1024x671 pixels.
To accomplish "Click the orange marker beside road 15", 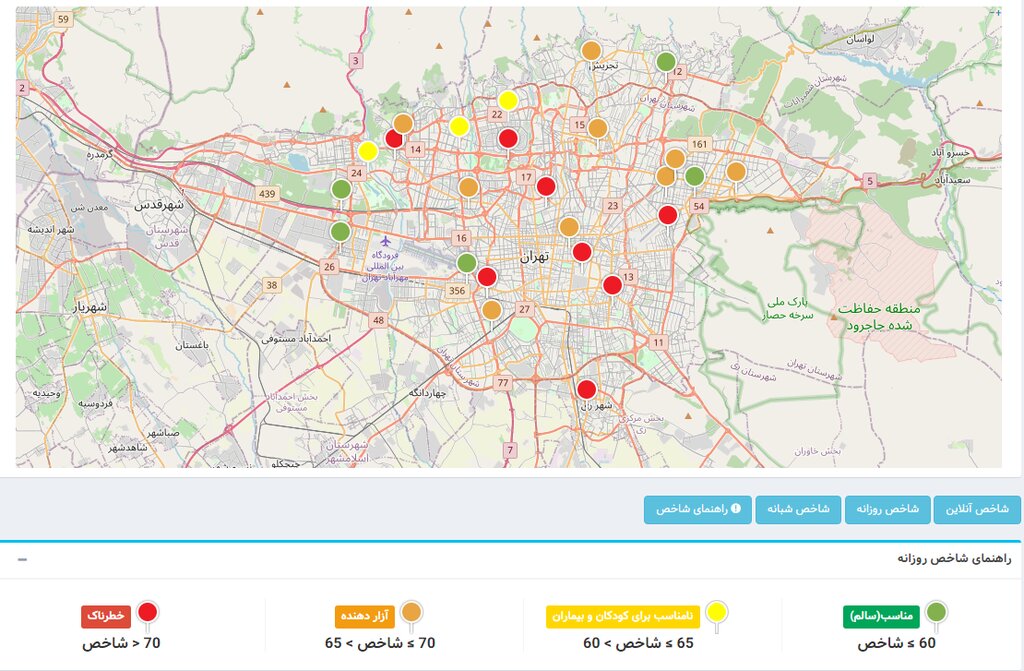I will click(597, 128).
